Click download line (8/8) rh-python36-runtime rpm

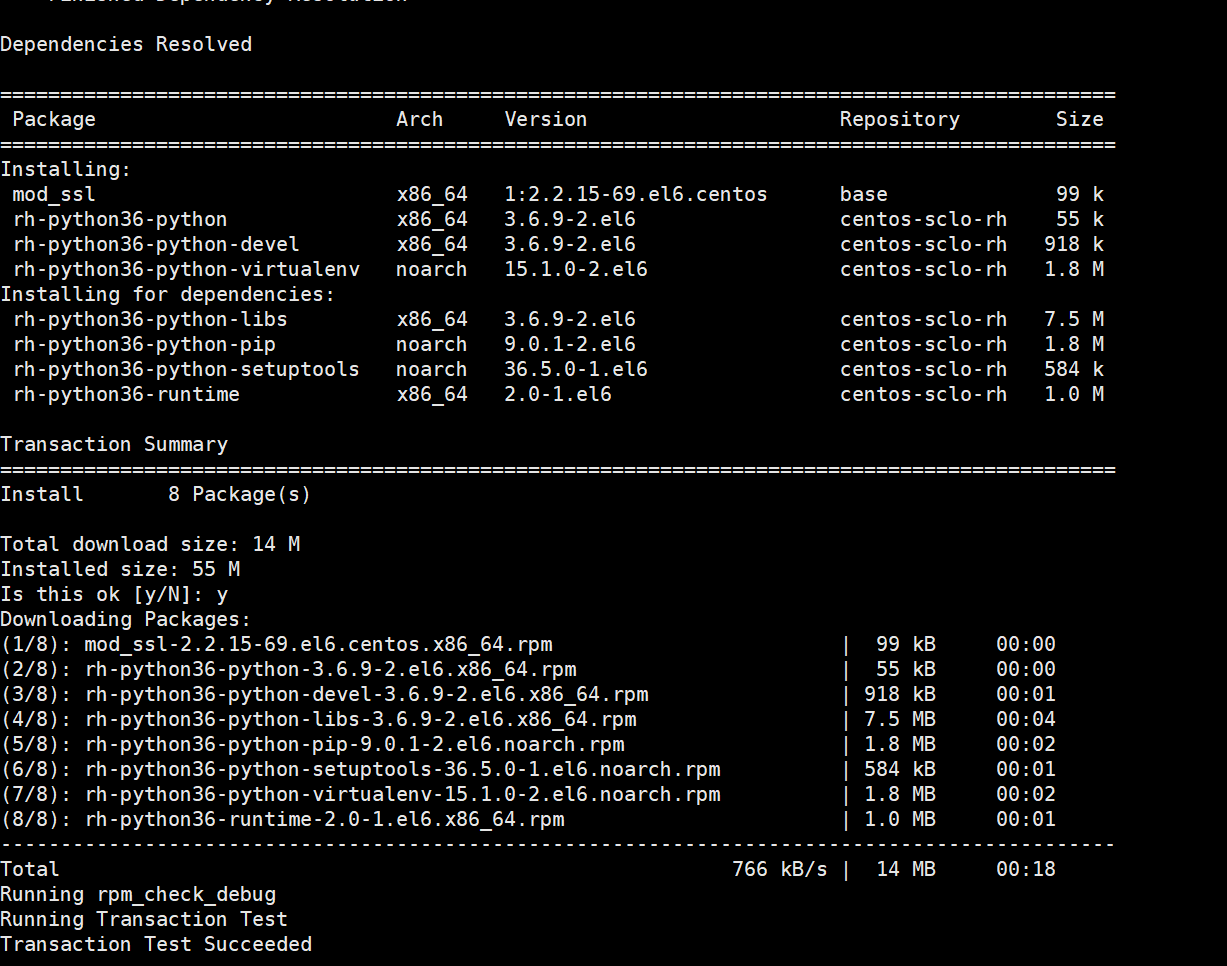coord(528,819)
